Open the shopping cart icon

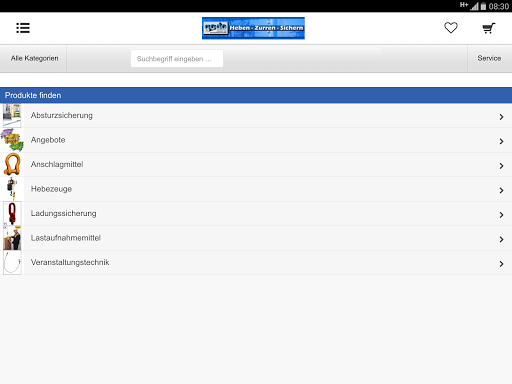click(489, 28)
